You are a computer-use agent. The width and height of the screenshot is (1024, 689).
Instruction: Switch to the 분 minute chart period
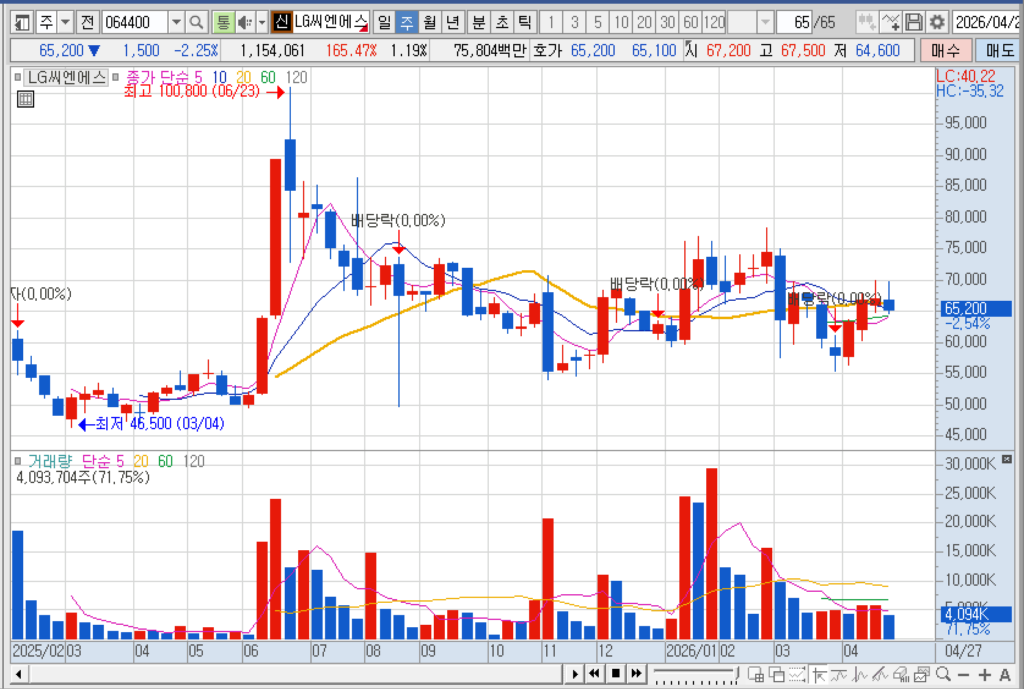[479, 23]
